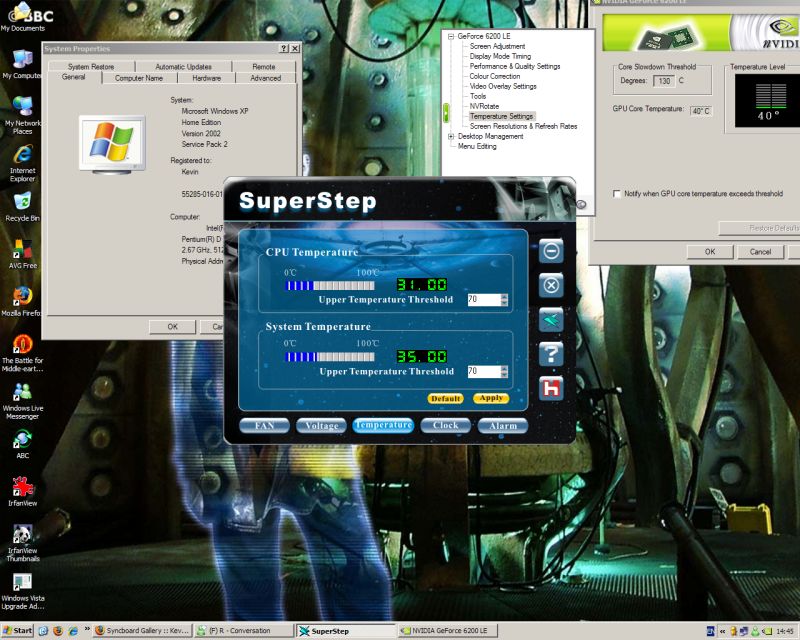Click Cancel in the NVIDIA GeForce window
Image resolution: width=800 pixels, height=640 pixels.
click(760, 252)
